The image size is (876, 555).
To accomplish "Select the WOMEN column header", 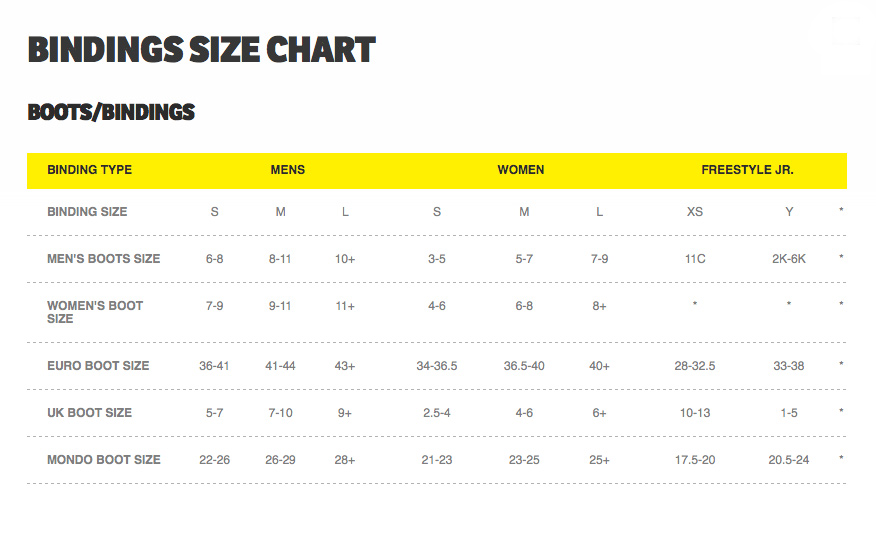I will (521, 170).
